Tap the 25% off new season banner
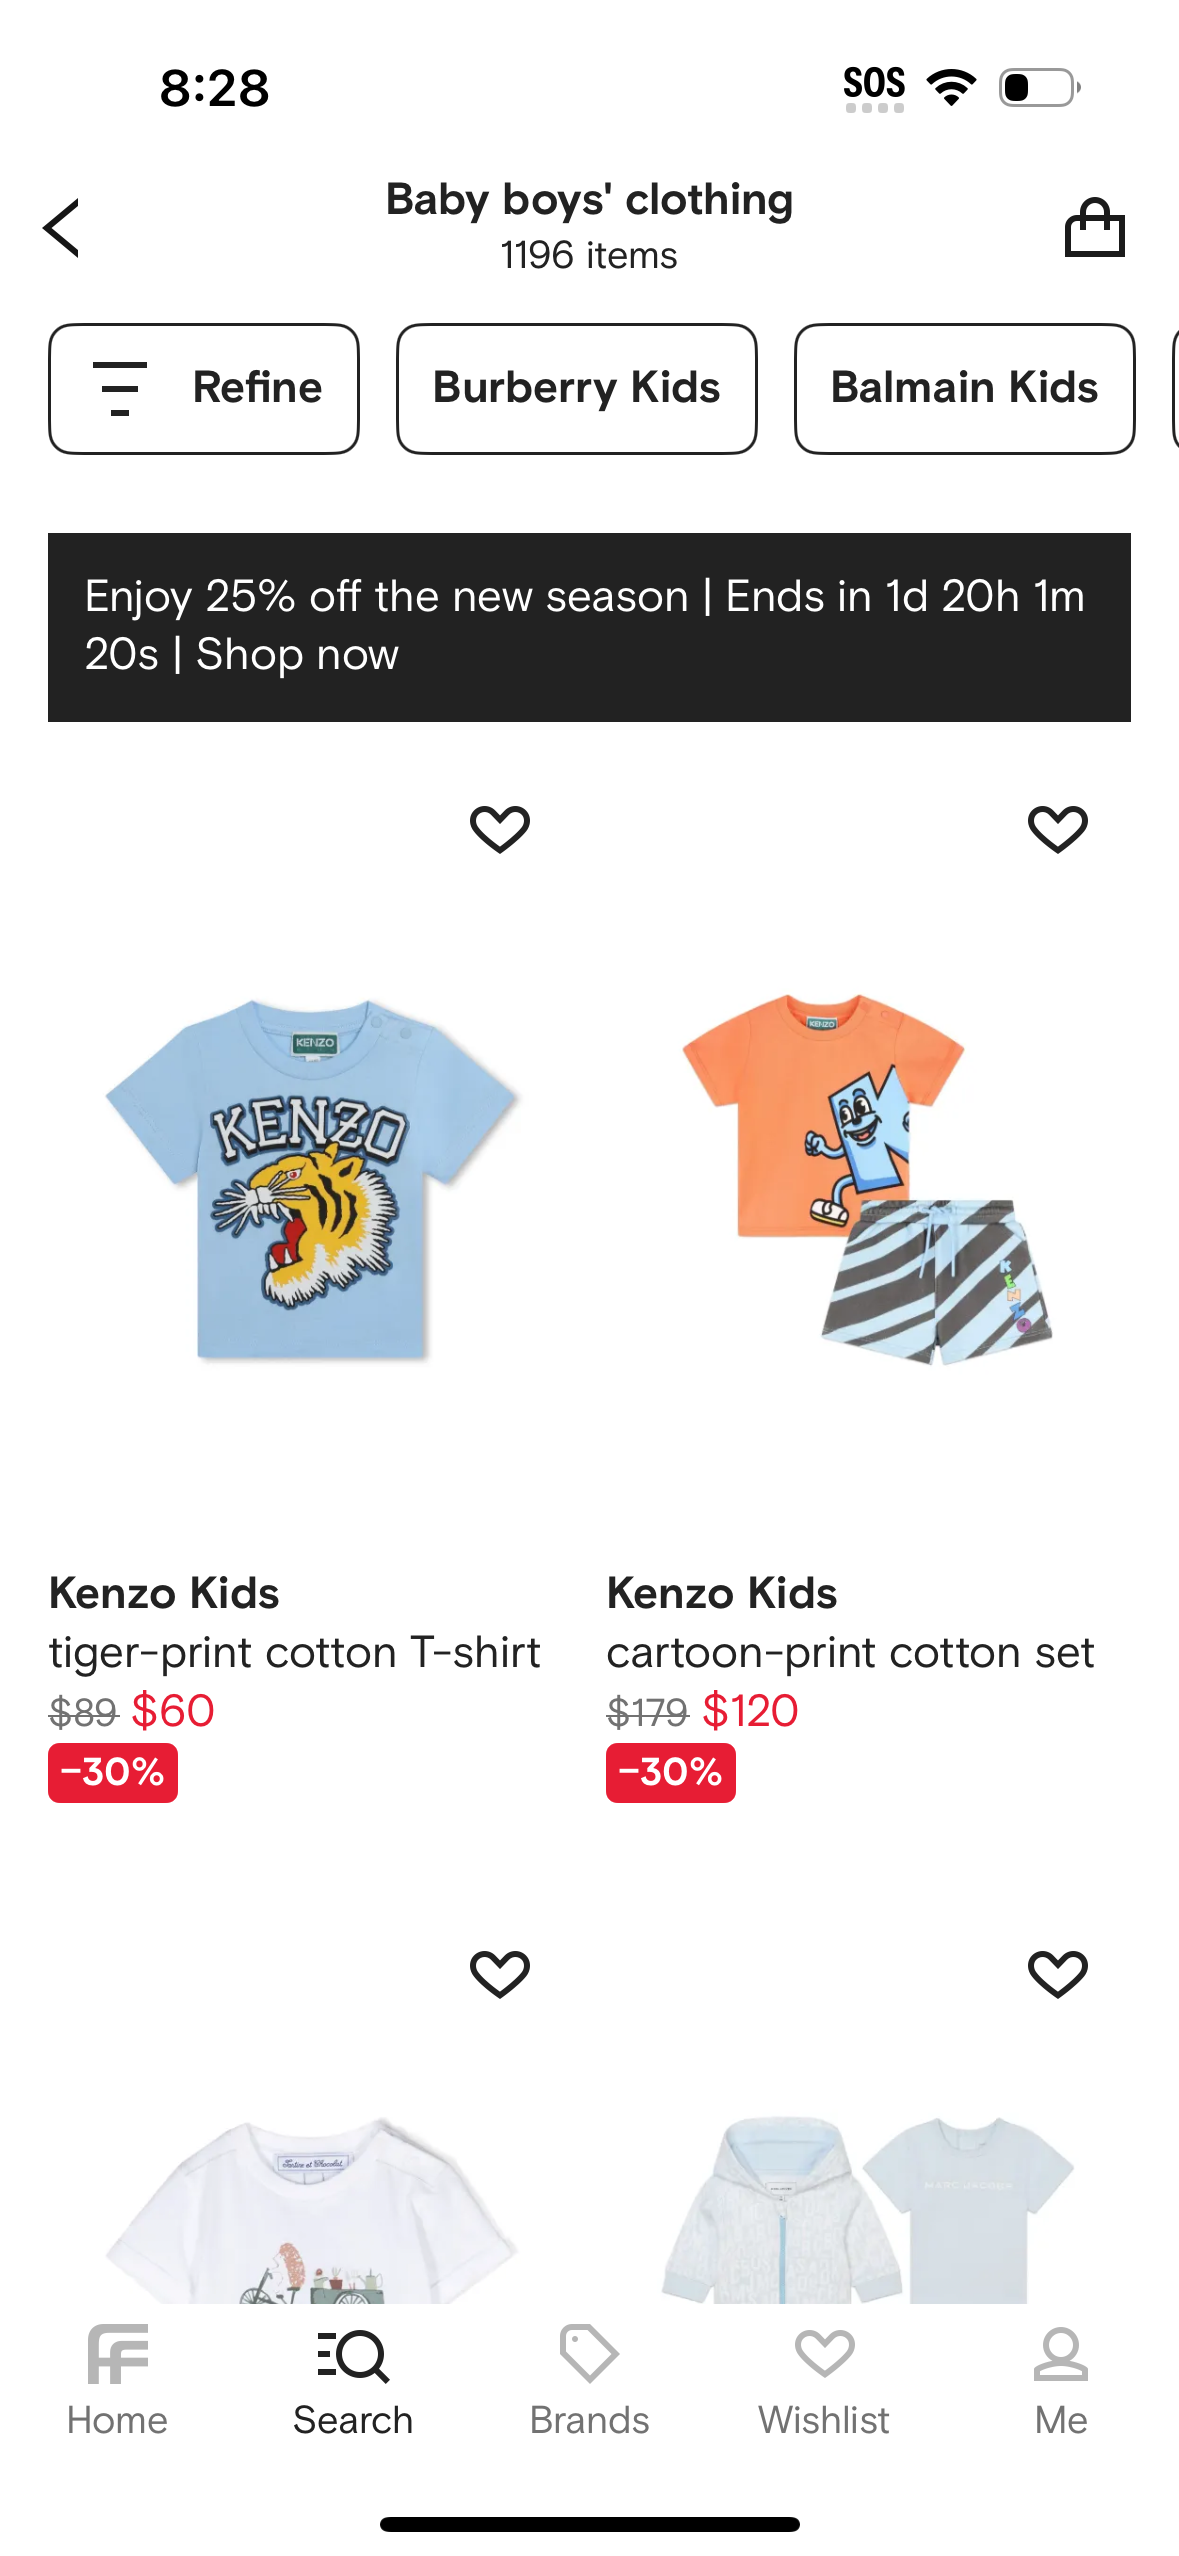The height and width of the screenshot is (2556, 1179). click(589, 626)
